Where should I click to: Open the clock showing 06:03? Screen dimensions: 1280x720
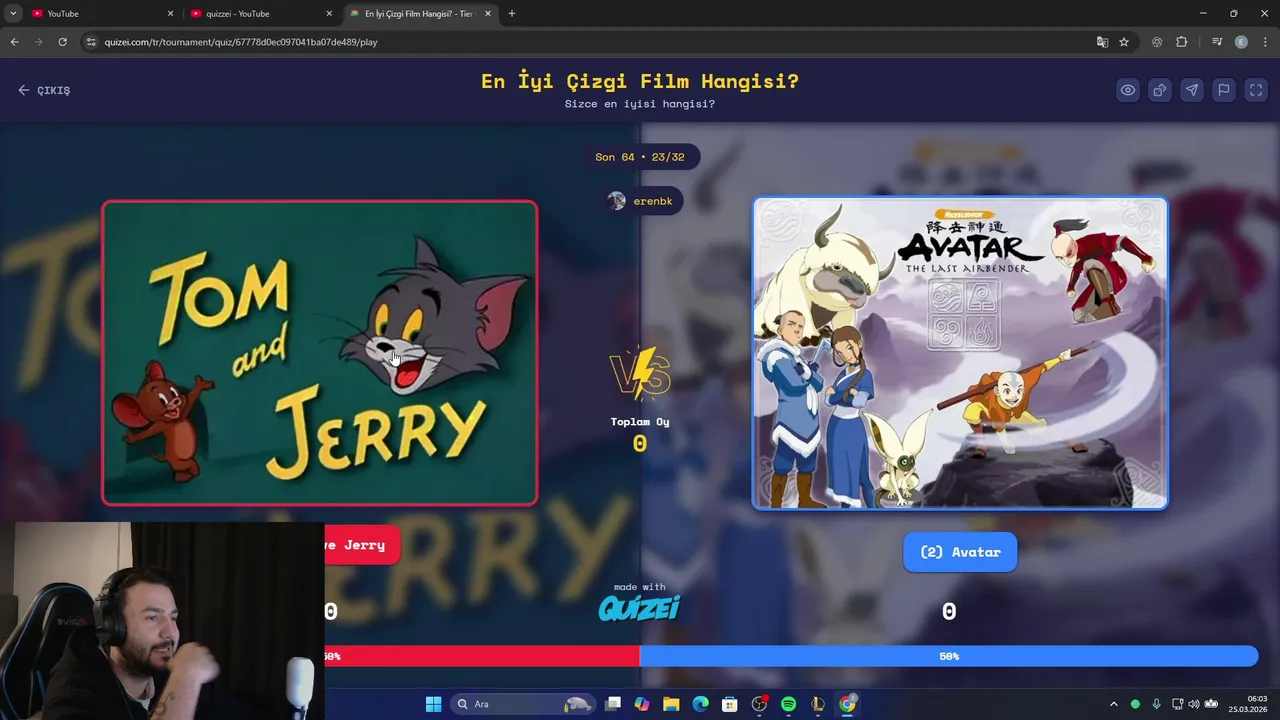tap(1248, 704)
